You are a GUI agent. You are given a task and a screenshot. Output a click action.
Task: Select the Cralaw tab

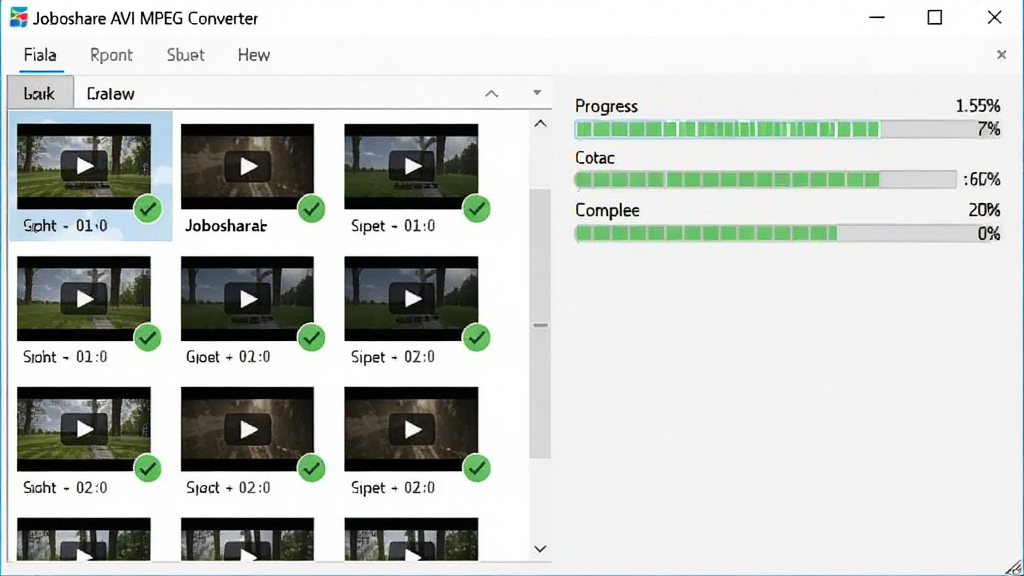110,94
